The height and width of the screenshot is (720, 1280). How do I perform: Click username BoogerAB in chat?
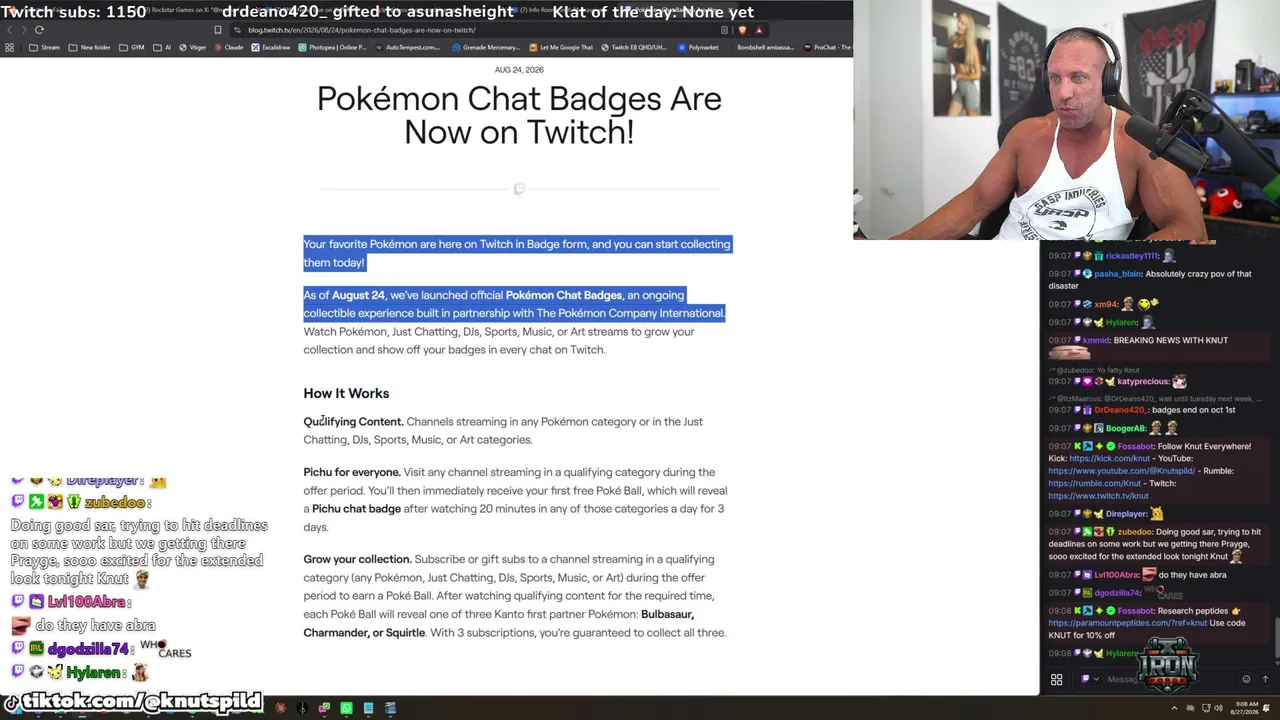pos(1126,428)
